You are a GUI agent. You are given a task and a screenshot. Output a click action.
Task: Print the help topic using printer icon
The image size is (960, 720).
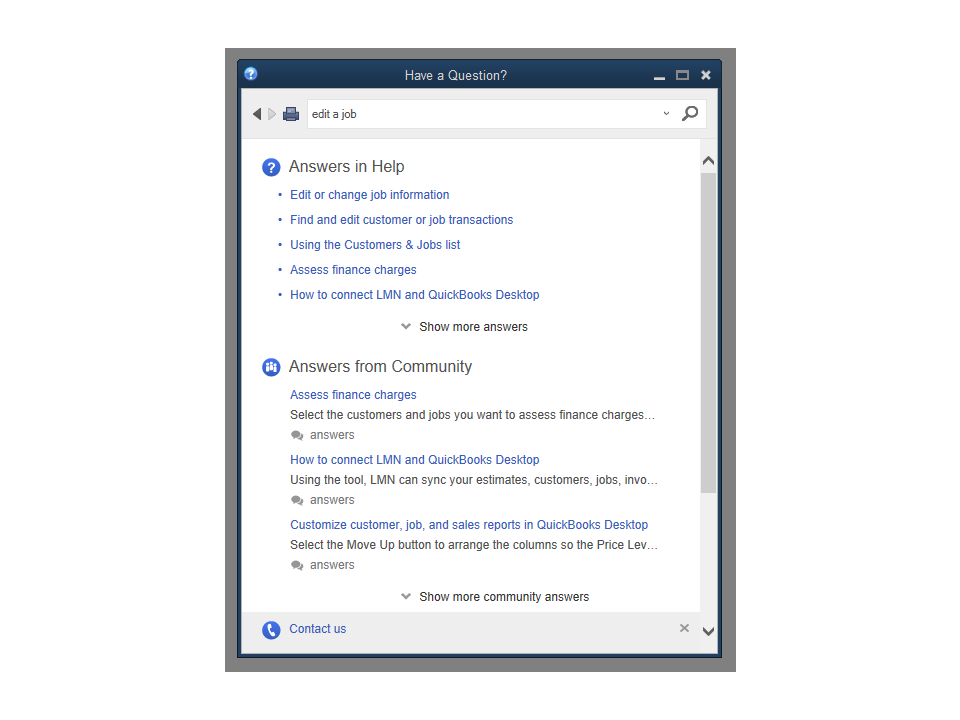pos(291,114)
